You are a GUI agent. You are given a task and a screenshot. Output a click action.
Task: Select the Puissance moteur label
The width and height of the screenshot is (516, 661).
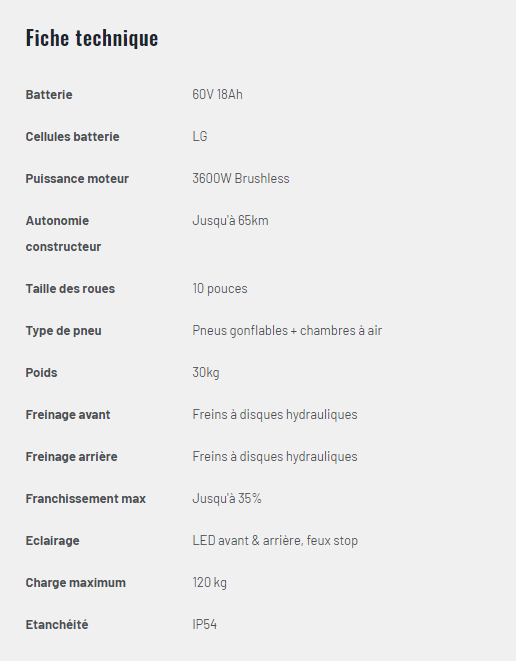pyautogui.click(x=77, y=179)
